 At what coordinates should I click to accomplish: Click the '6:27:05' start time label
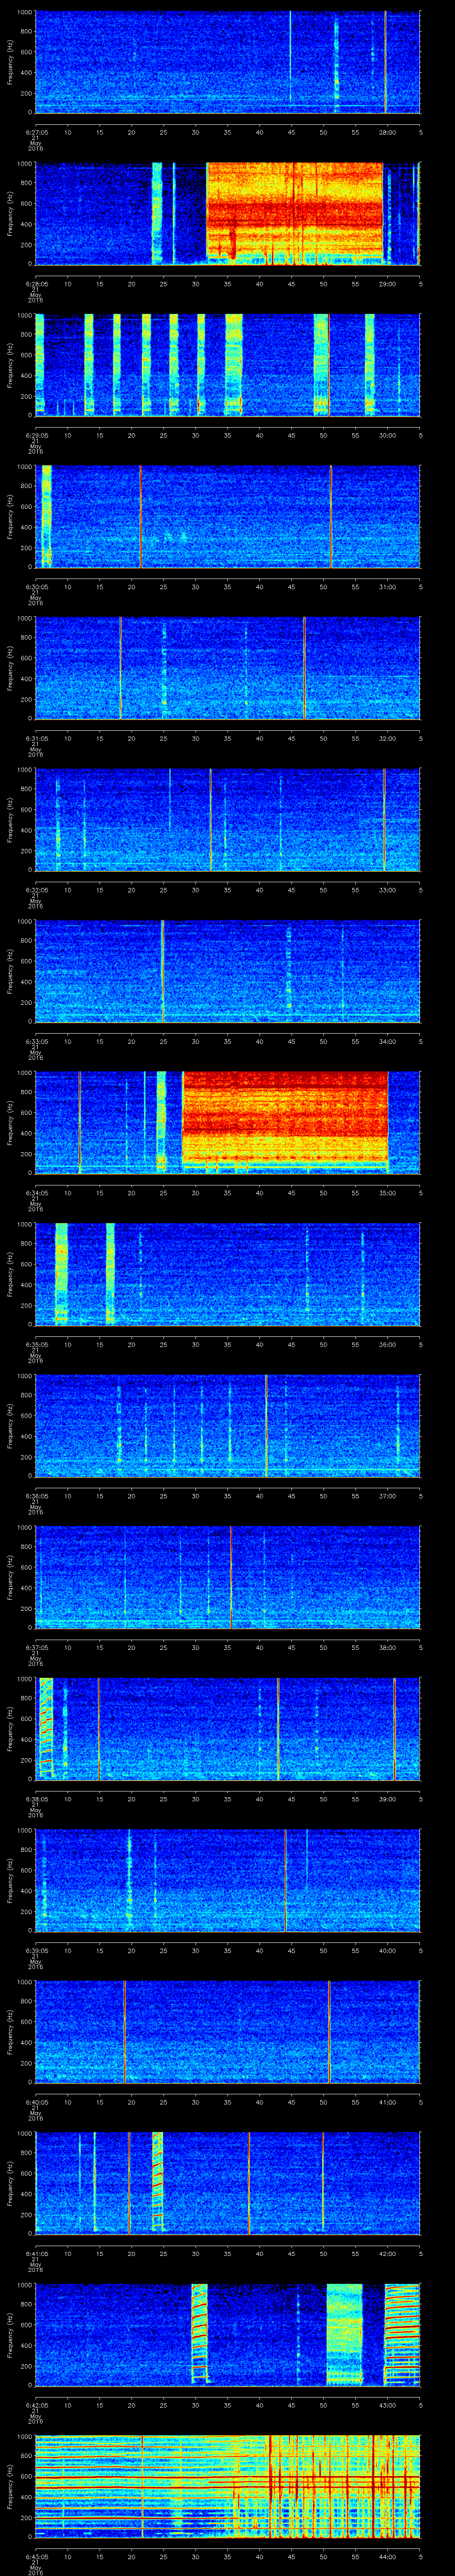(36, 131)
